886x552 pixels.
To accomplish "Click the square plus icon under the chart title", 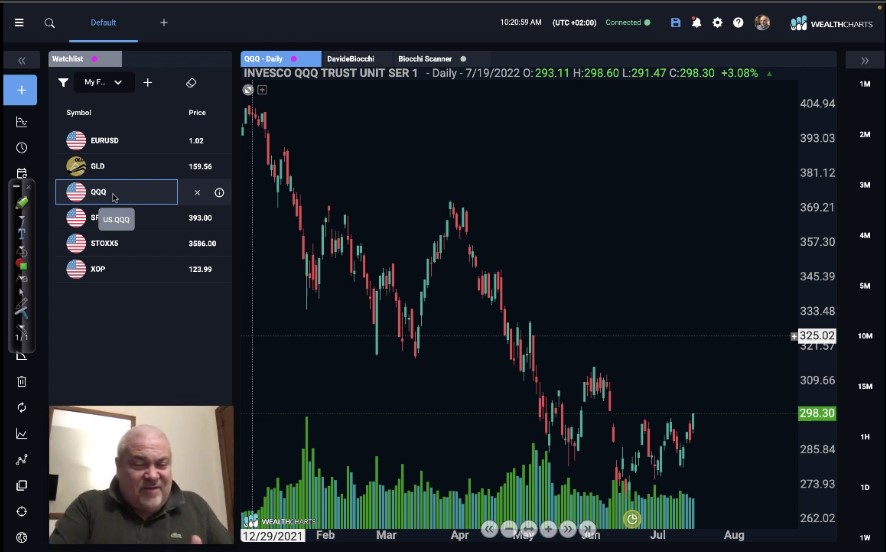I will (262, 90).
